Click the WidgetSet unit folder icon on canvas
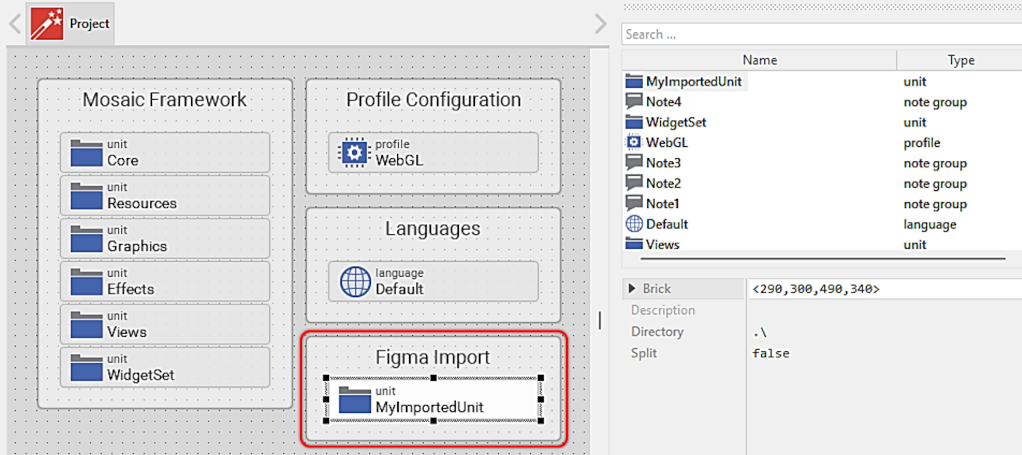 point(87,368)
